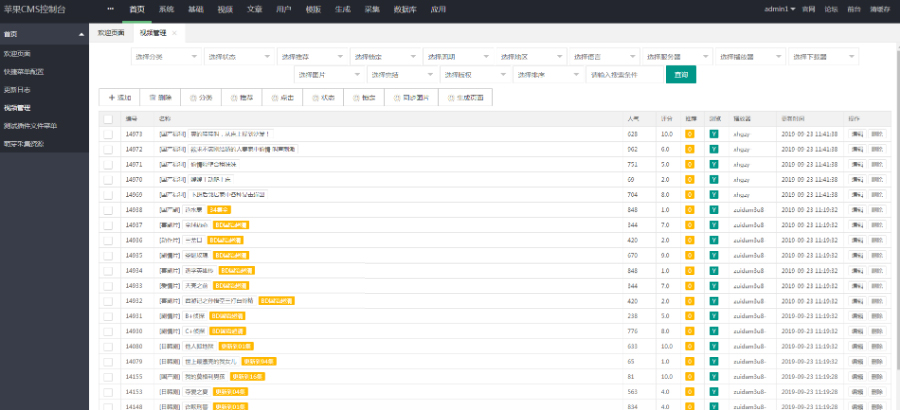Expand the admin1 account menu
This screenshot has height=410, width=900.
point(779,9)
